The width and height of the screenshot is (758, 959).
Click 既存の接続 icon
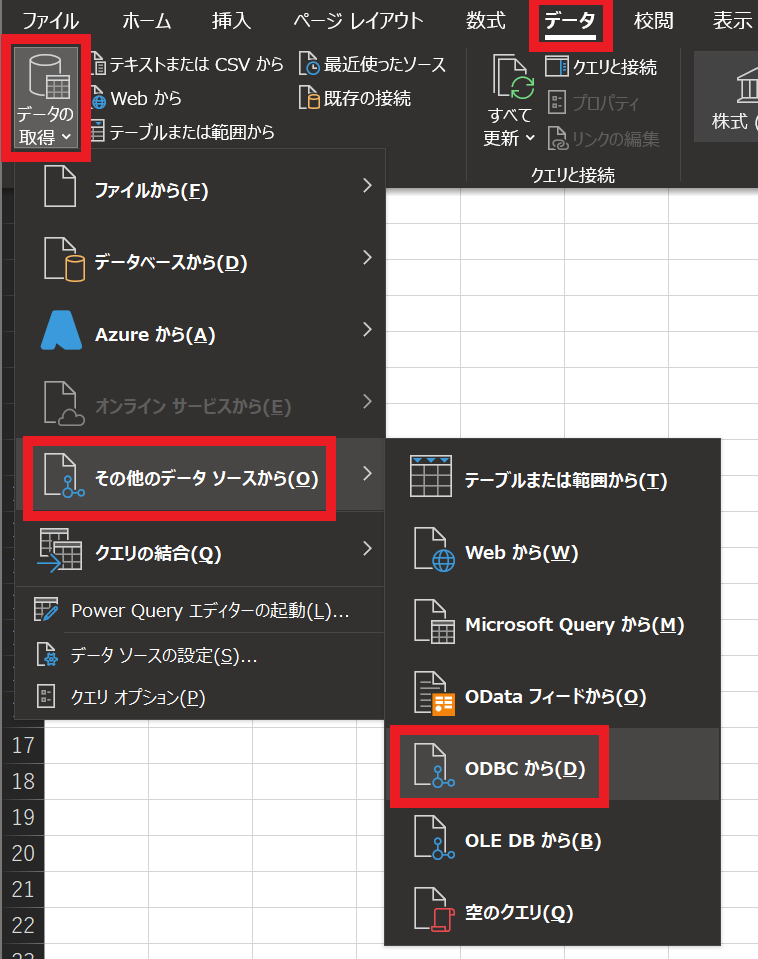[309, 98]
